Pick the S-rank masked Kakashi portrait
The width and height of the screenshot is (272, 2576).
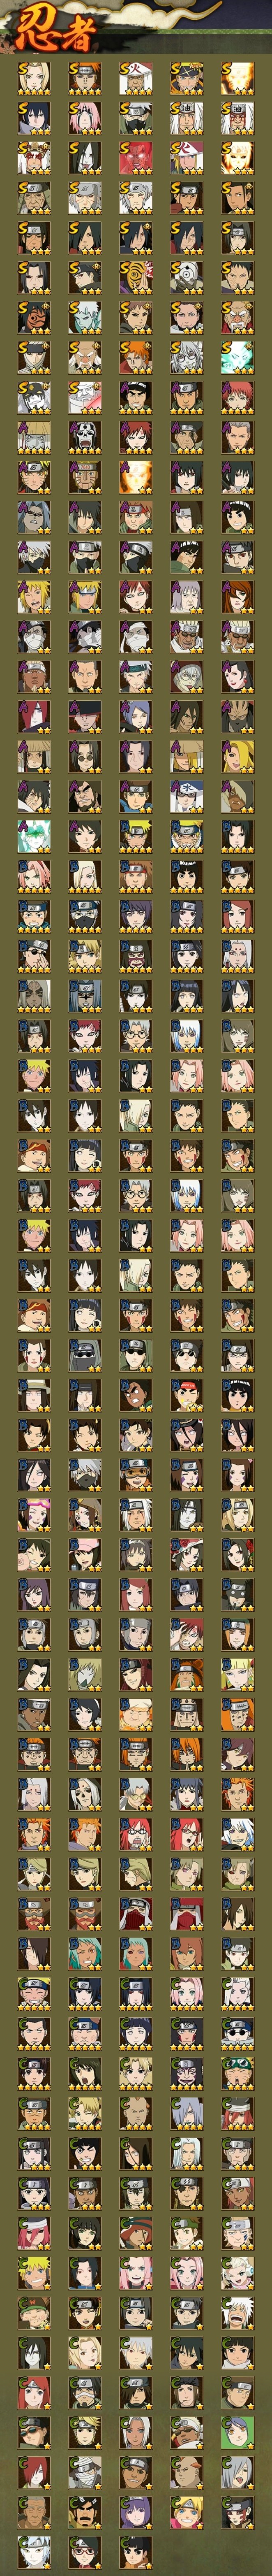point(136,118)
